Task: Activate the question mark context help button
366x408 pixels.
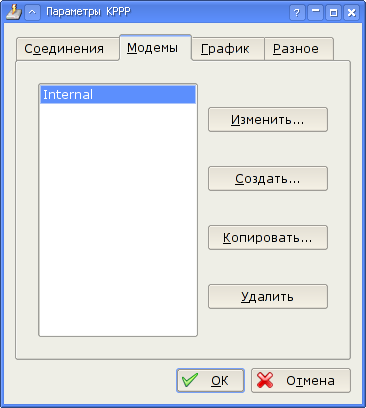Action: (297, 13)
